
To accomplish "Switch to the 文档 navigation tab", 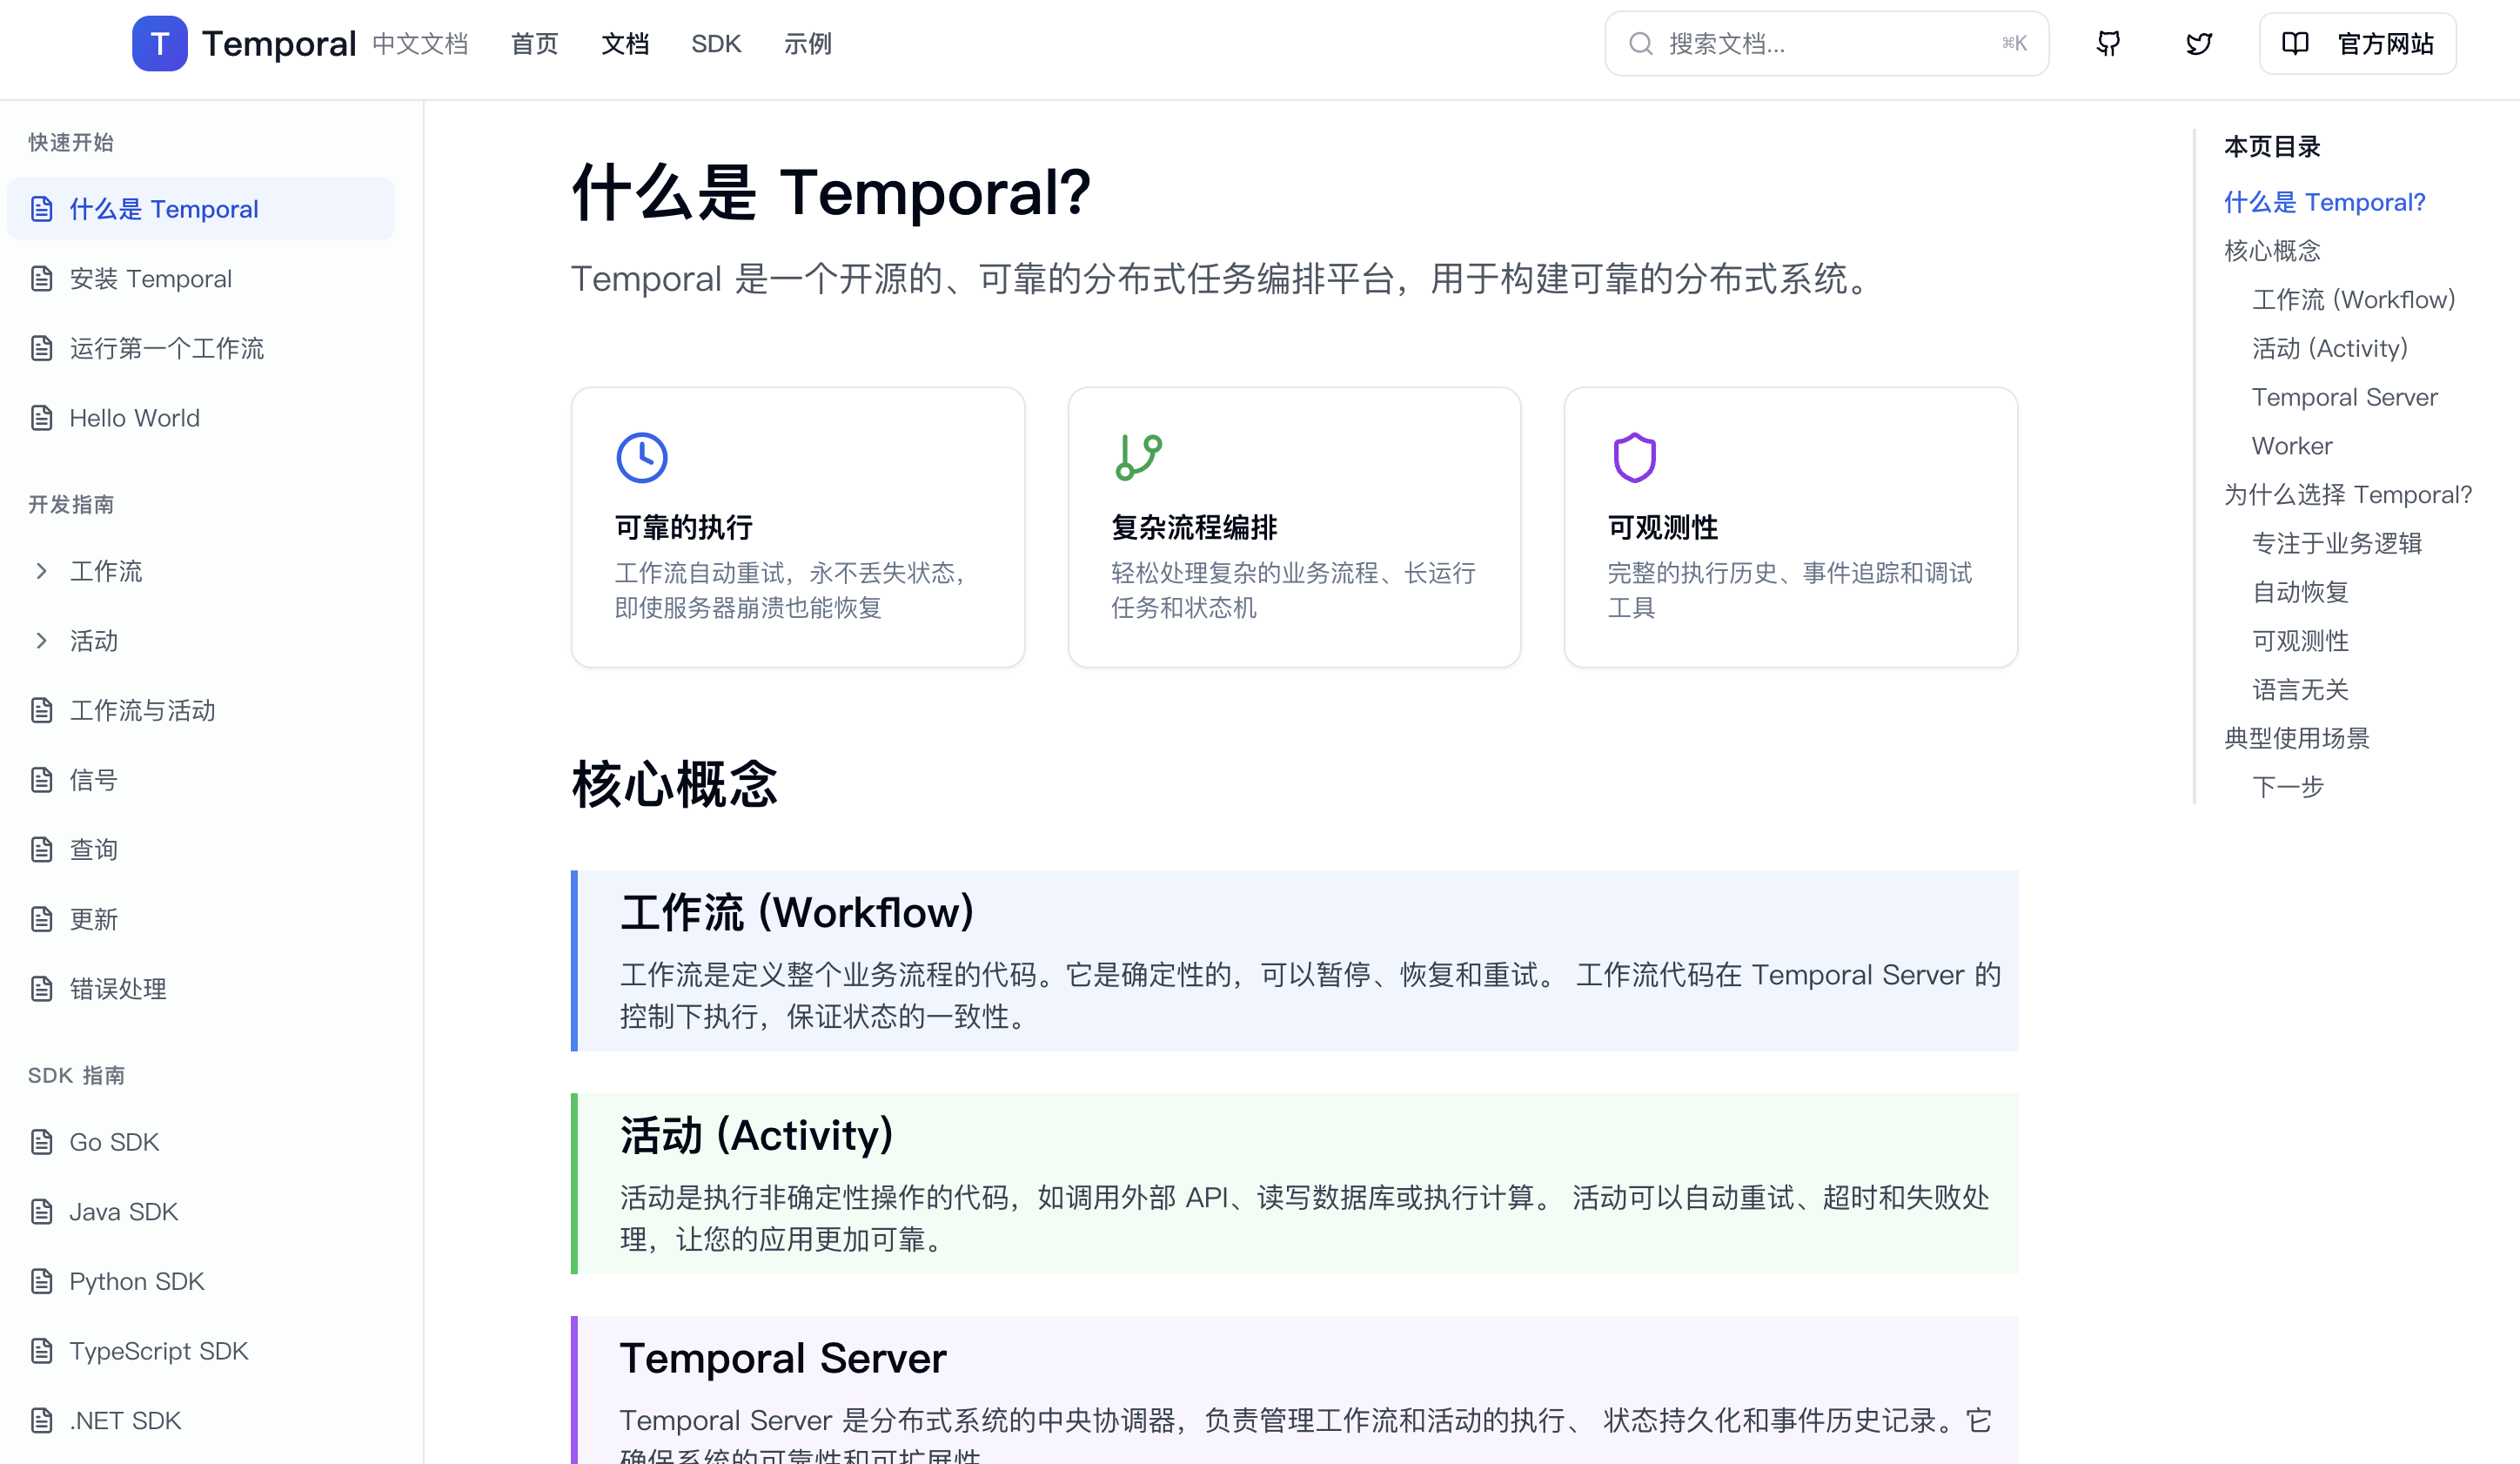I will 625,43.
